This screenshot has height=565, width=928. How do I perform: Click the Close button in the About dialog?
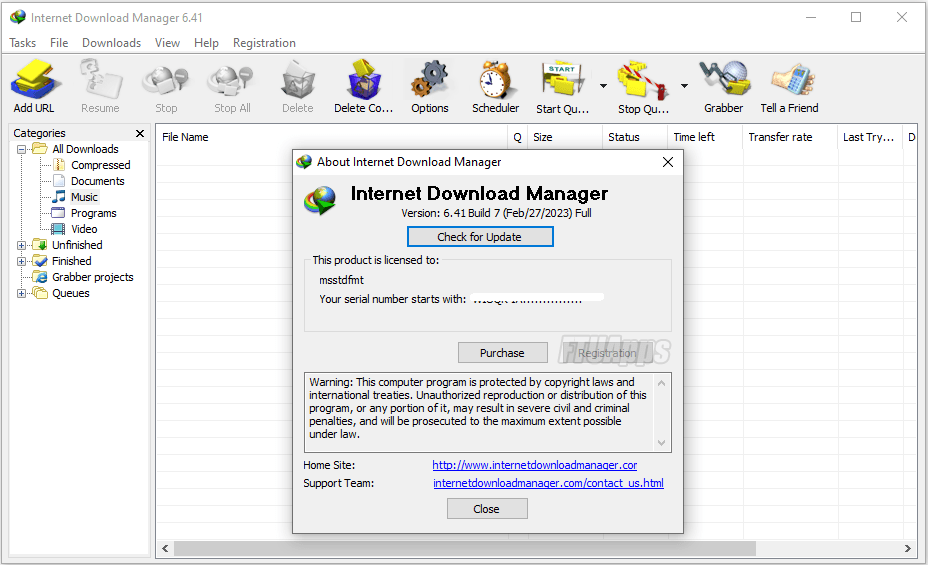[486, 509]
